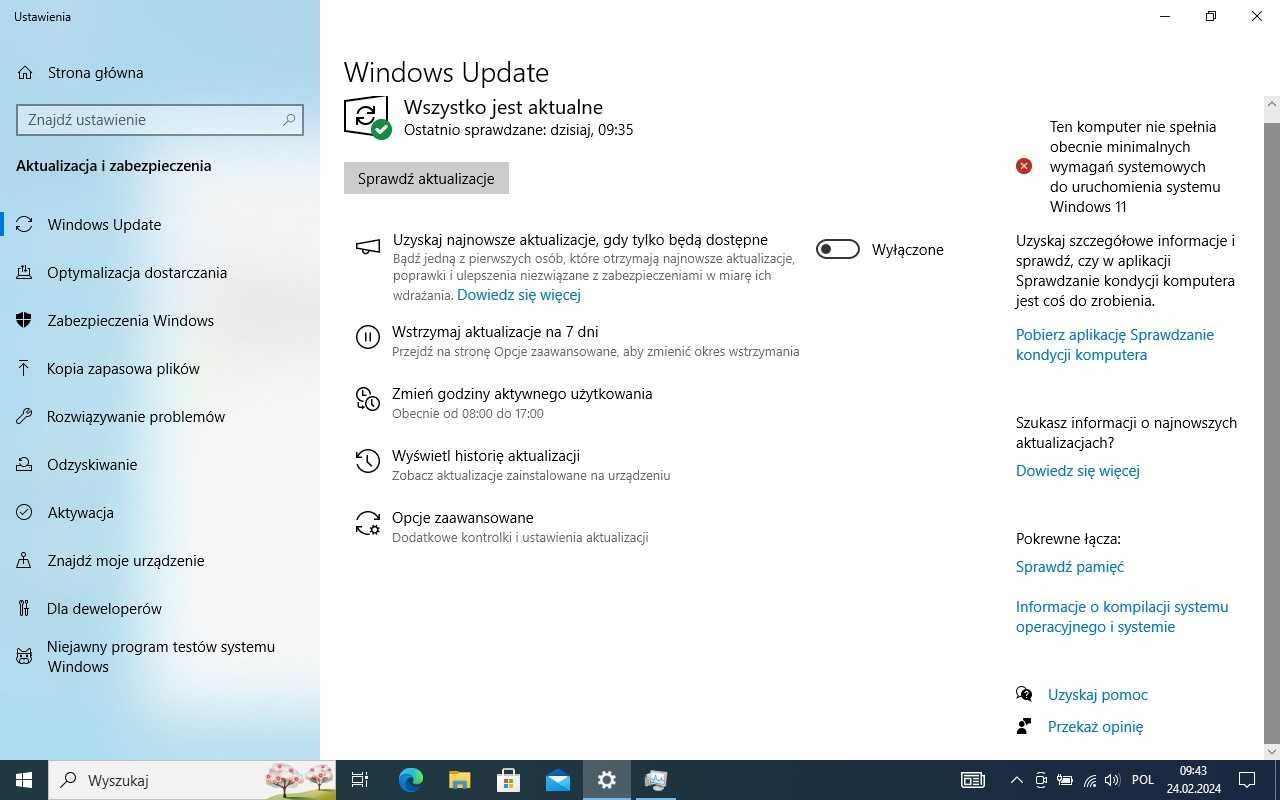This screenshot has height=800, width=1280.
Task: Select Kopia zapasowa plików in sidebar
Action: click(x=160, y=369)
